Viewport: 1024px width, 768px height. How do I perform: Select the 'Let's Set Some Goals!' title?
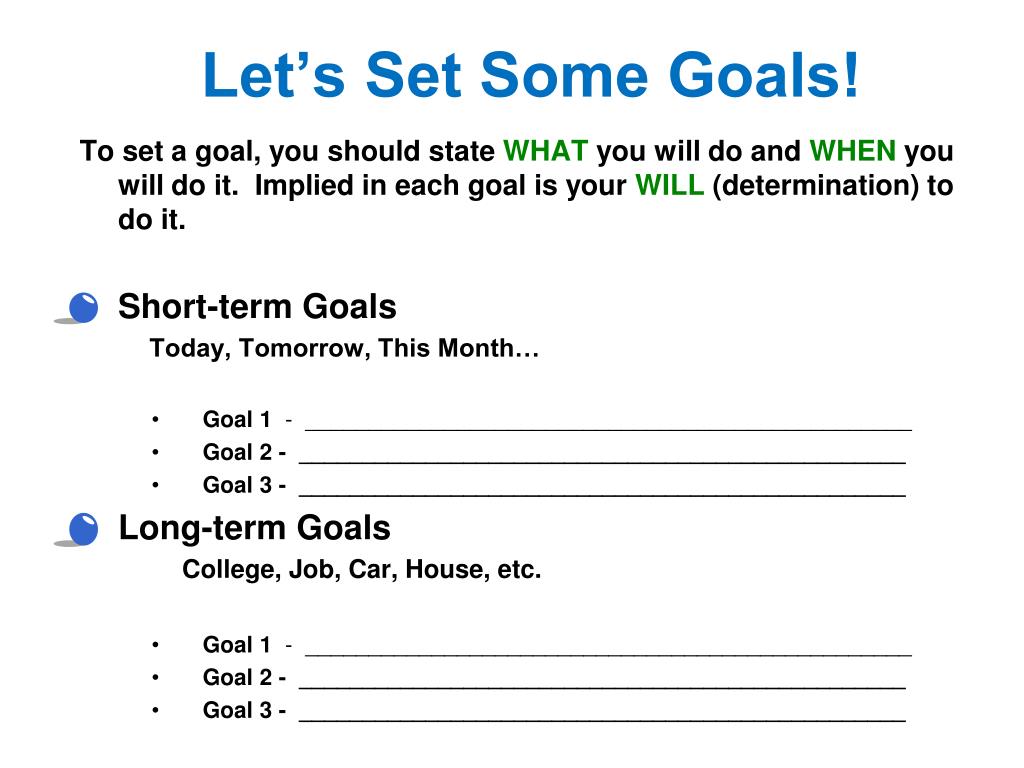point(530,75)
